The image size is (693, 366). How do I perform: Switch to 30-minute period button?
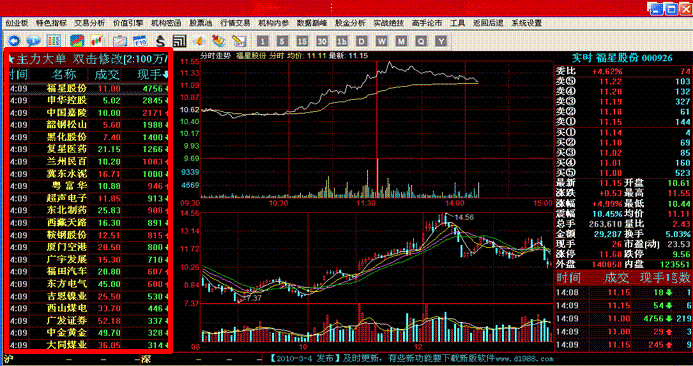coord(322,42)
